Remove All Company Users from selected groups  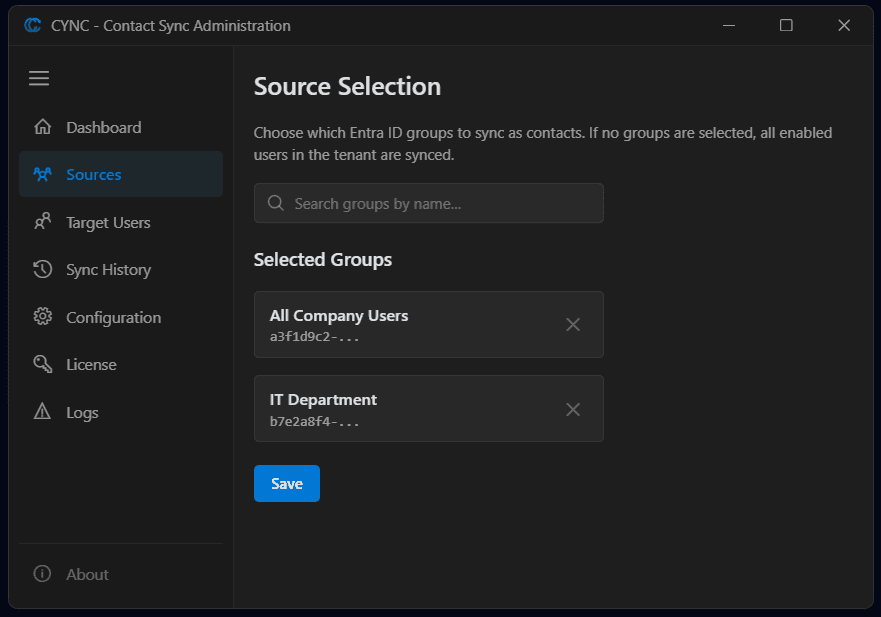click(573, 324)
